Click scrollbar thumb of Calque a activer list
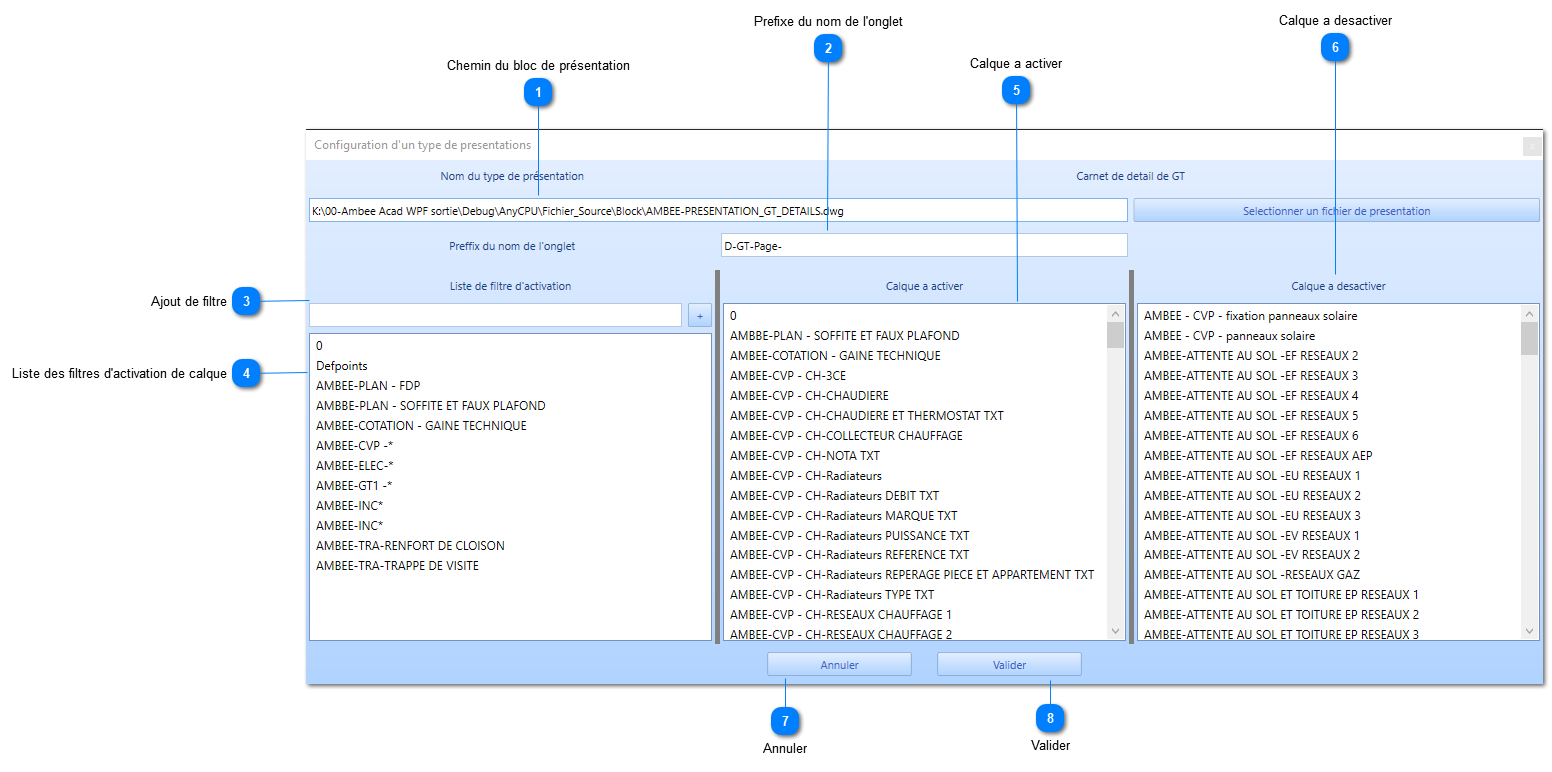1552x772 pixels. point(1116,335)
